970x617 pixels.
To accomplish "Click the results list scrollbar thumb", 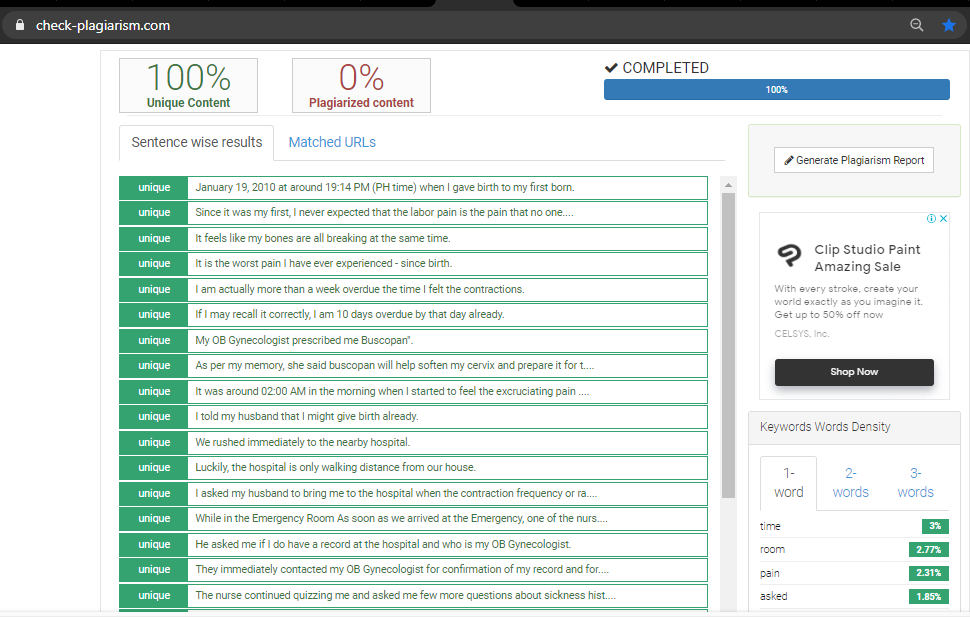I will tap(728, 345).
